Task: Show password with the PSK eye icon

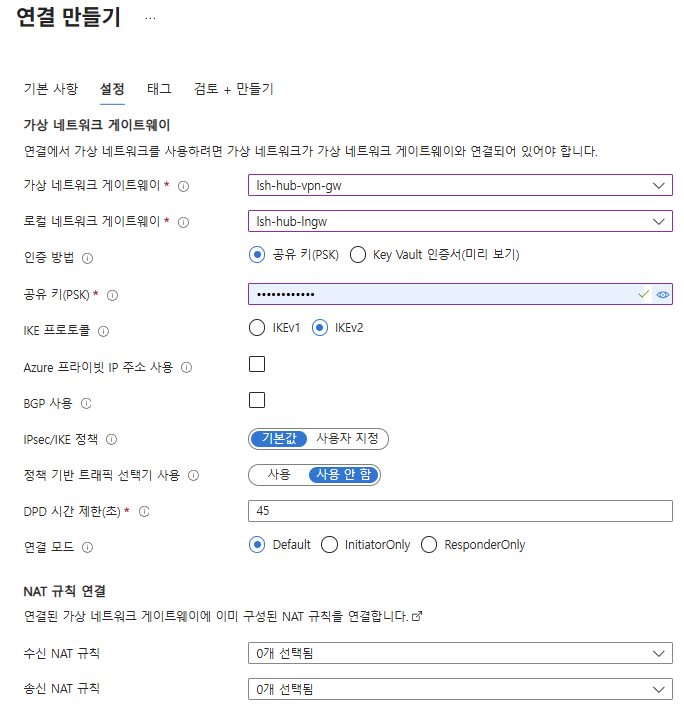Action: tap(662, 294)
